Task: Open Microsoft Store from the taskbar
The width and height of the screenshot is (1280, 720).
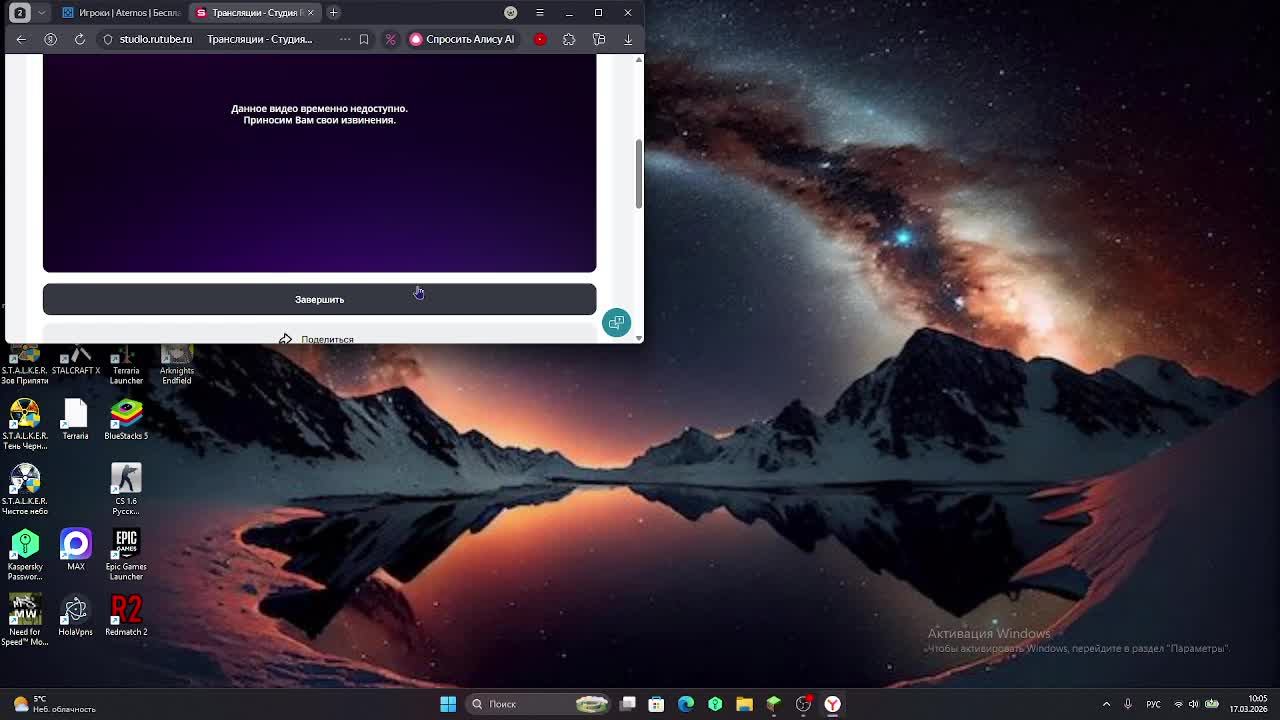Action: point(656,704)
